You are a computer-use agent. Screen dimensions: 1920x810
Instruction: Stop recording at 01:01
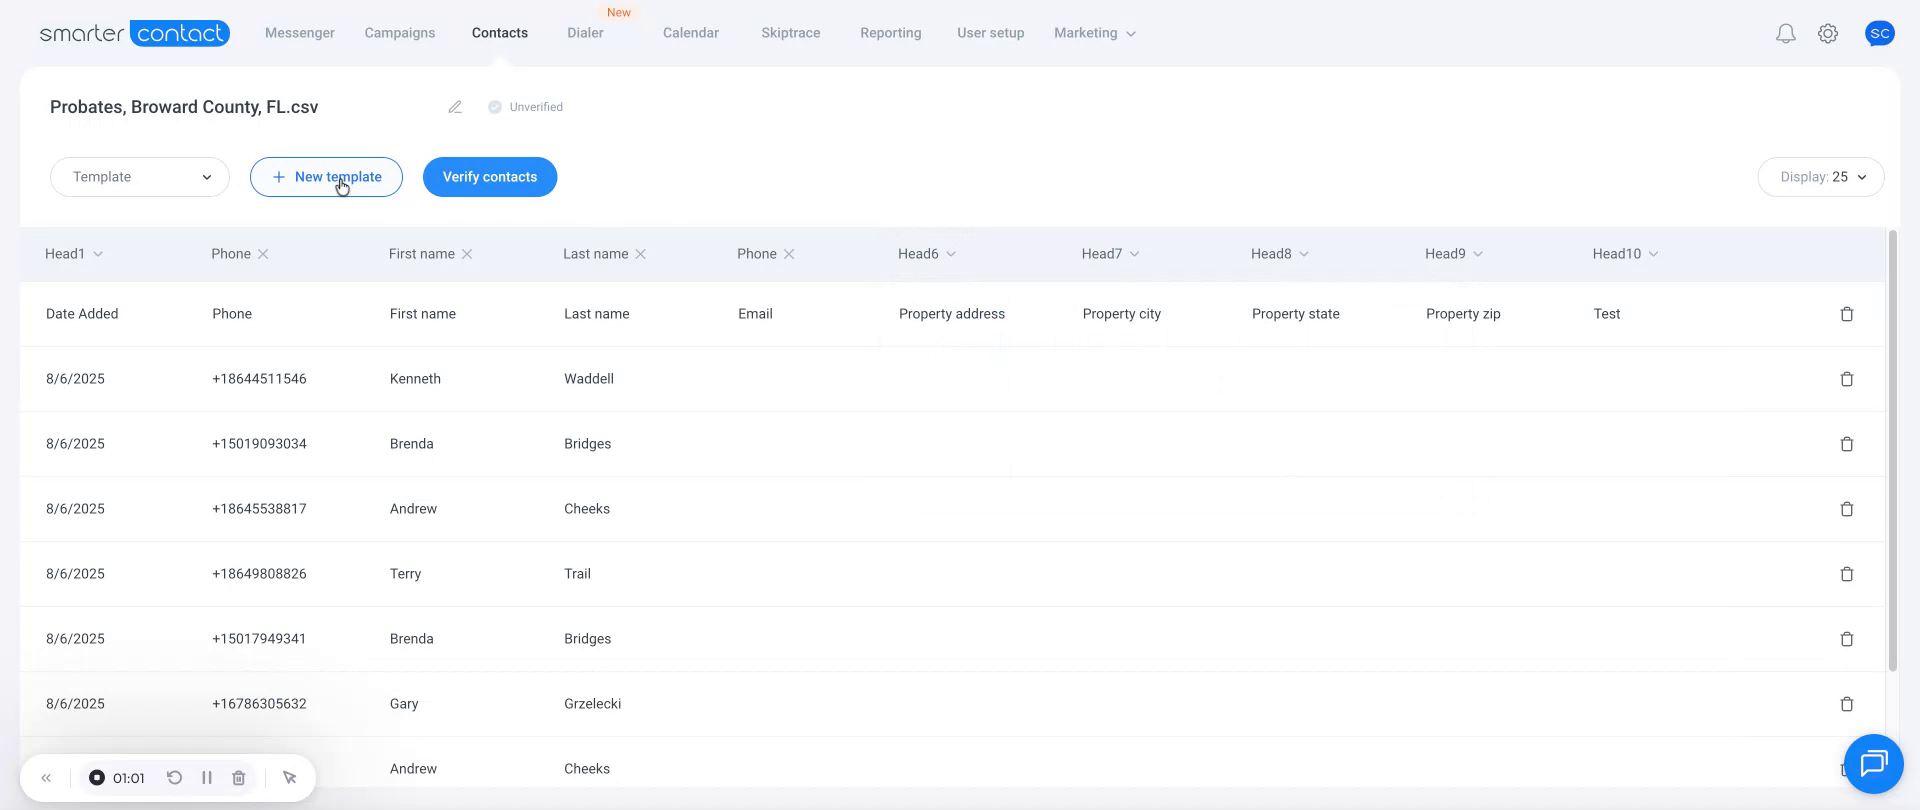pos(97,778)
